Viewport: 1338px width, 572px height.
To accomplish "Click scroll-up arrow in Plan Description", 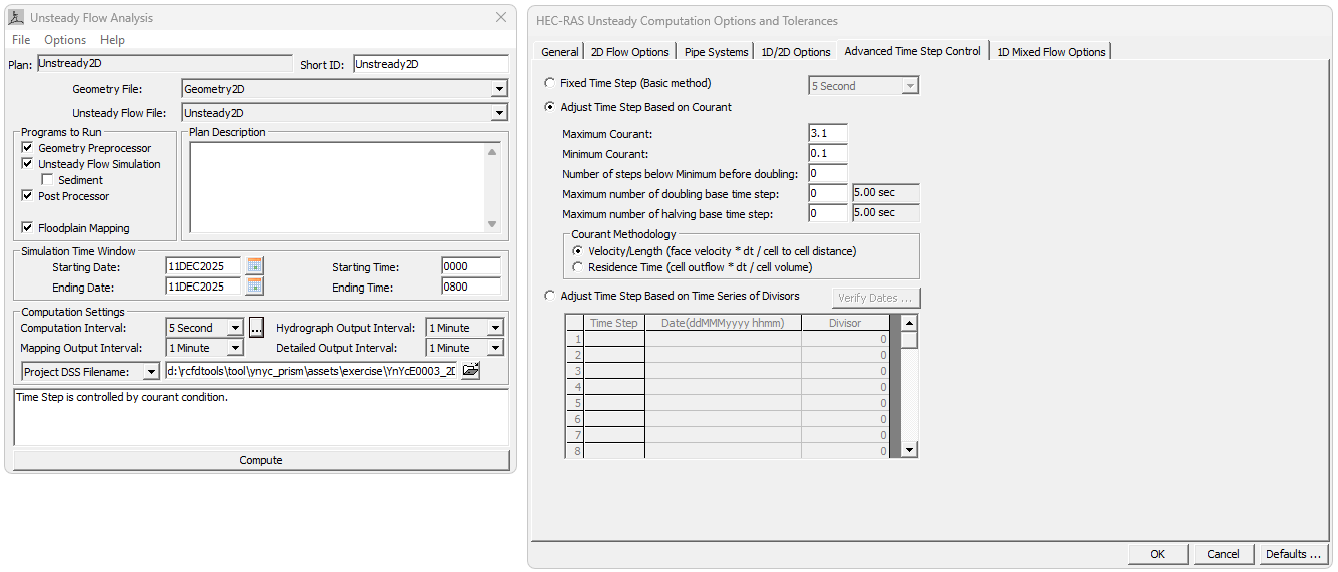I will (492, 152).
